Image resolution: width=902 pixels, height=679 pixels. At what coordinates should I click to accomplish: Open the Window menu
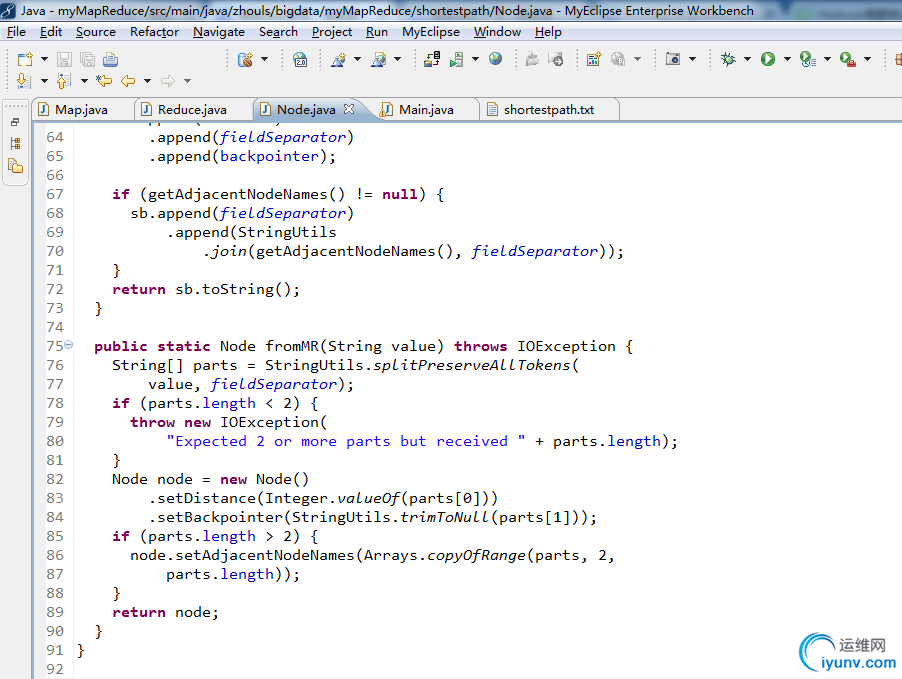point(497,32)
